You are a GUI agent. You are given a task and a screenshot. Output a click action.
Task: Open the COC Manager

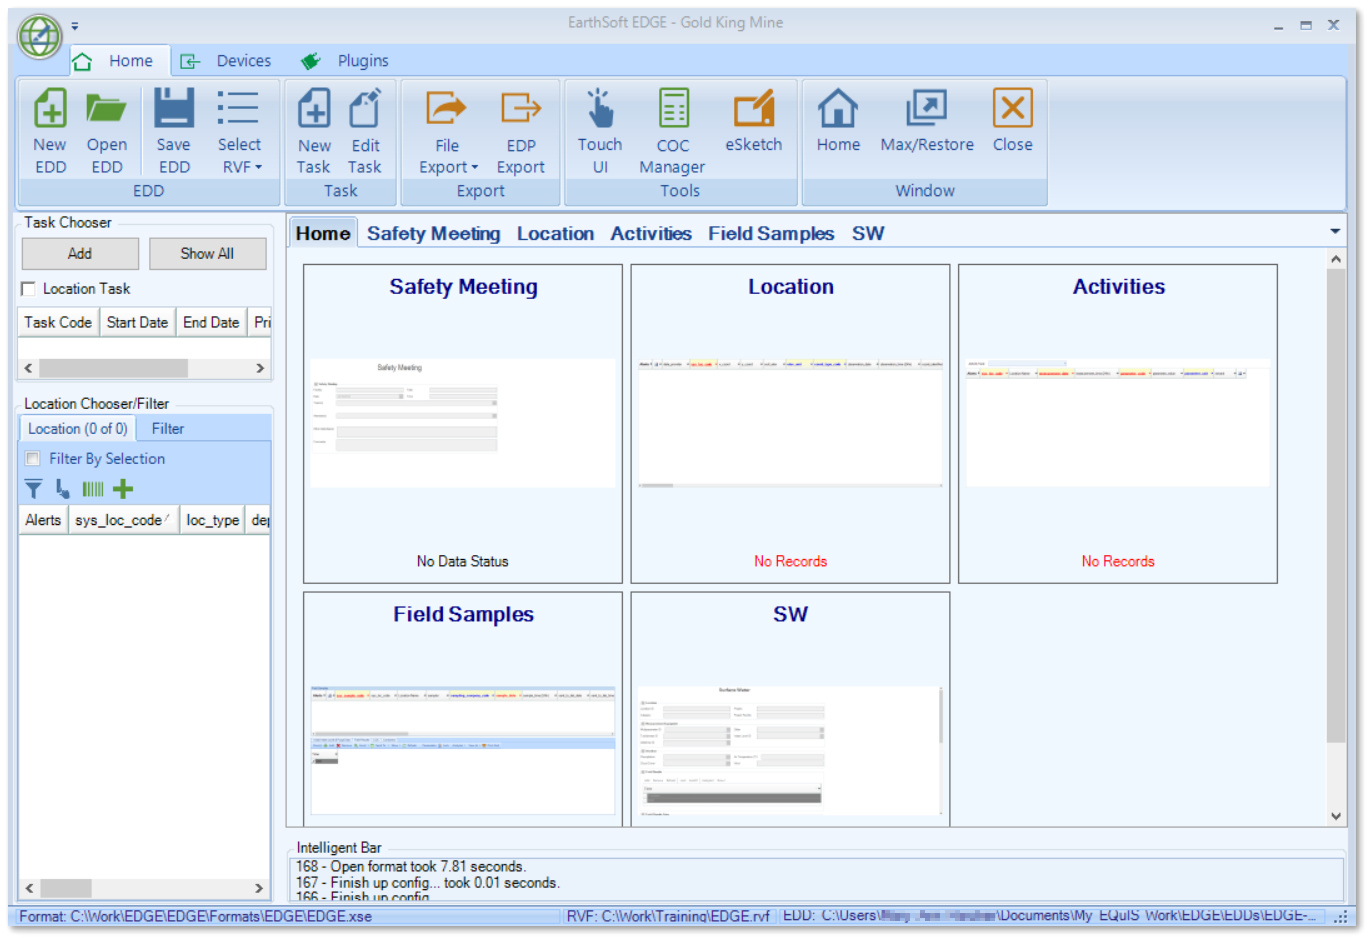coord(673,132)
